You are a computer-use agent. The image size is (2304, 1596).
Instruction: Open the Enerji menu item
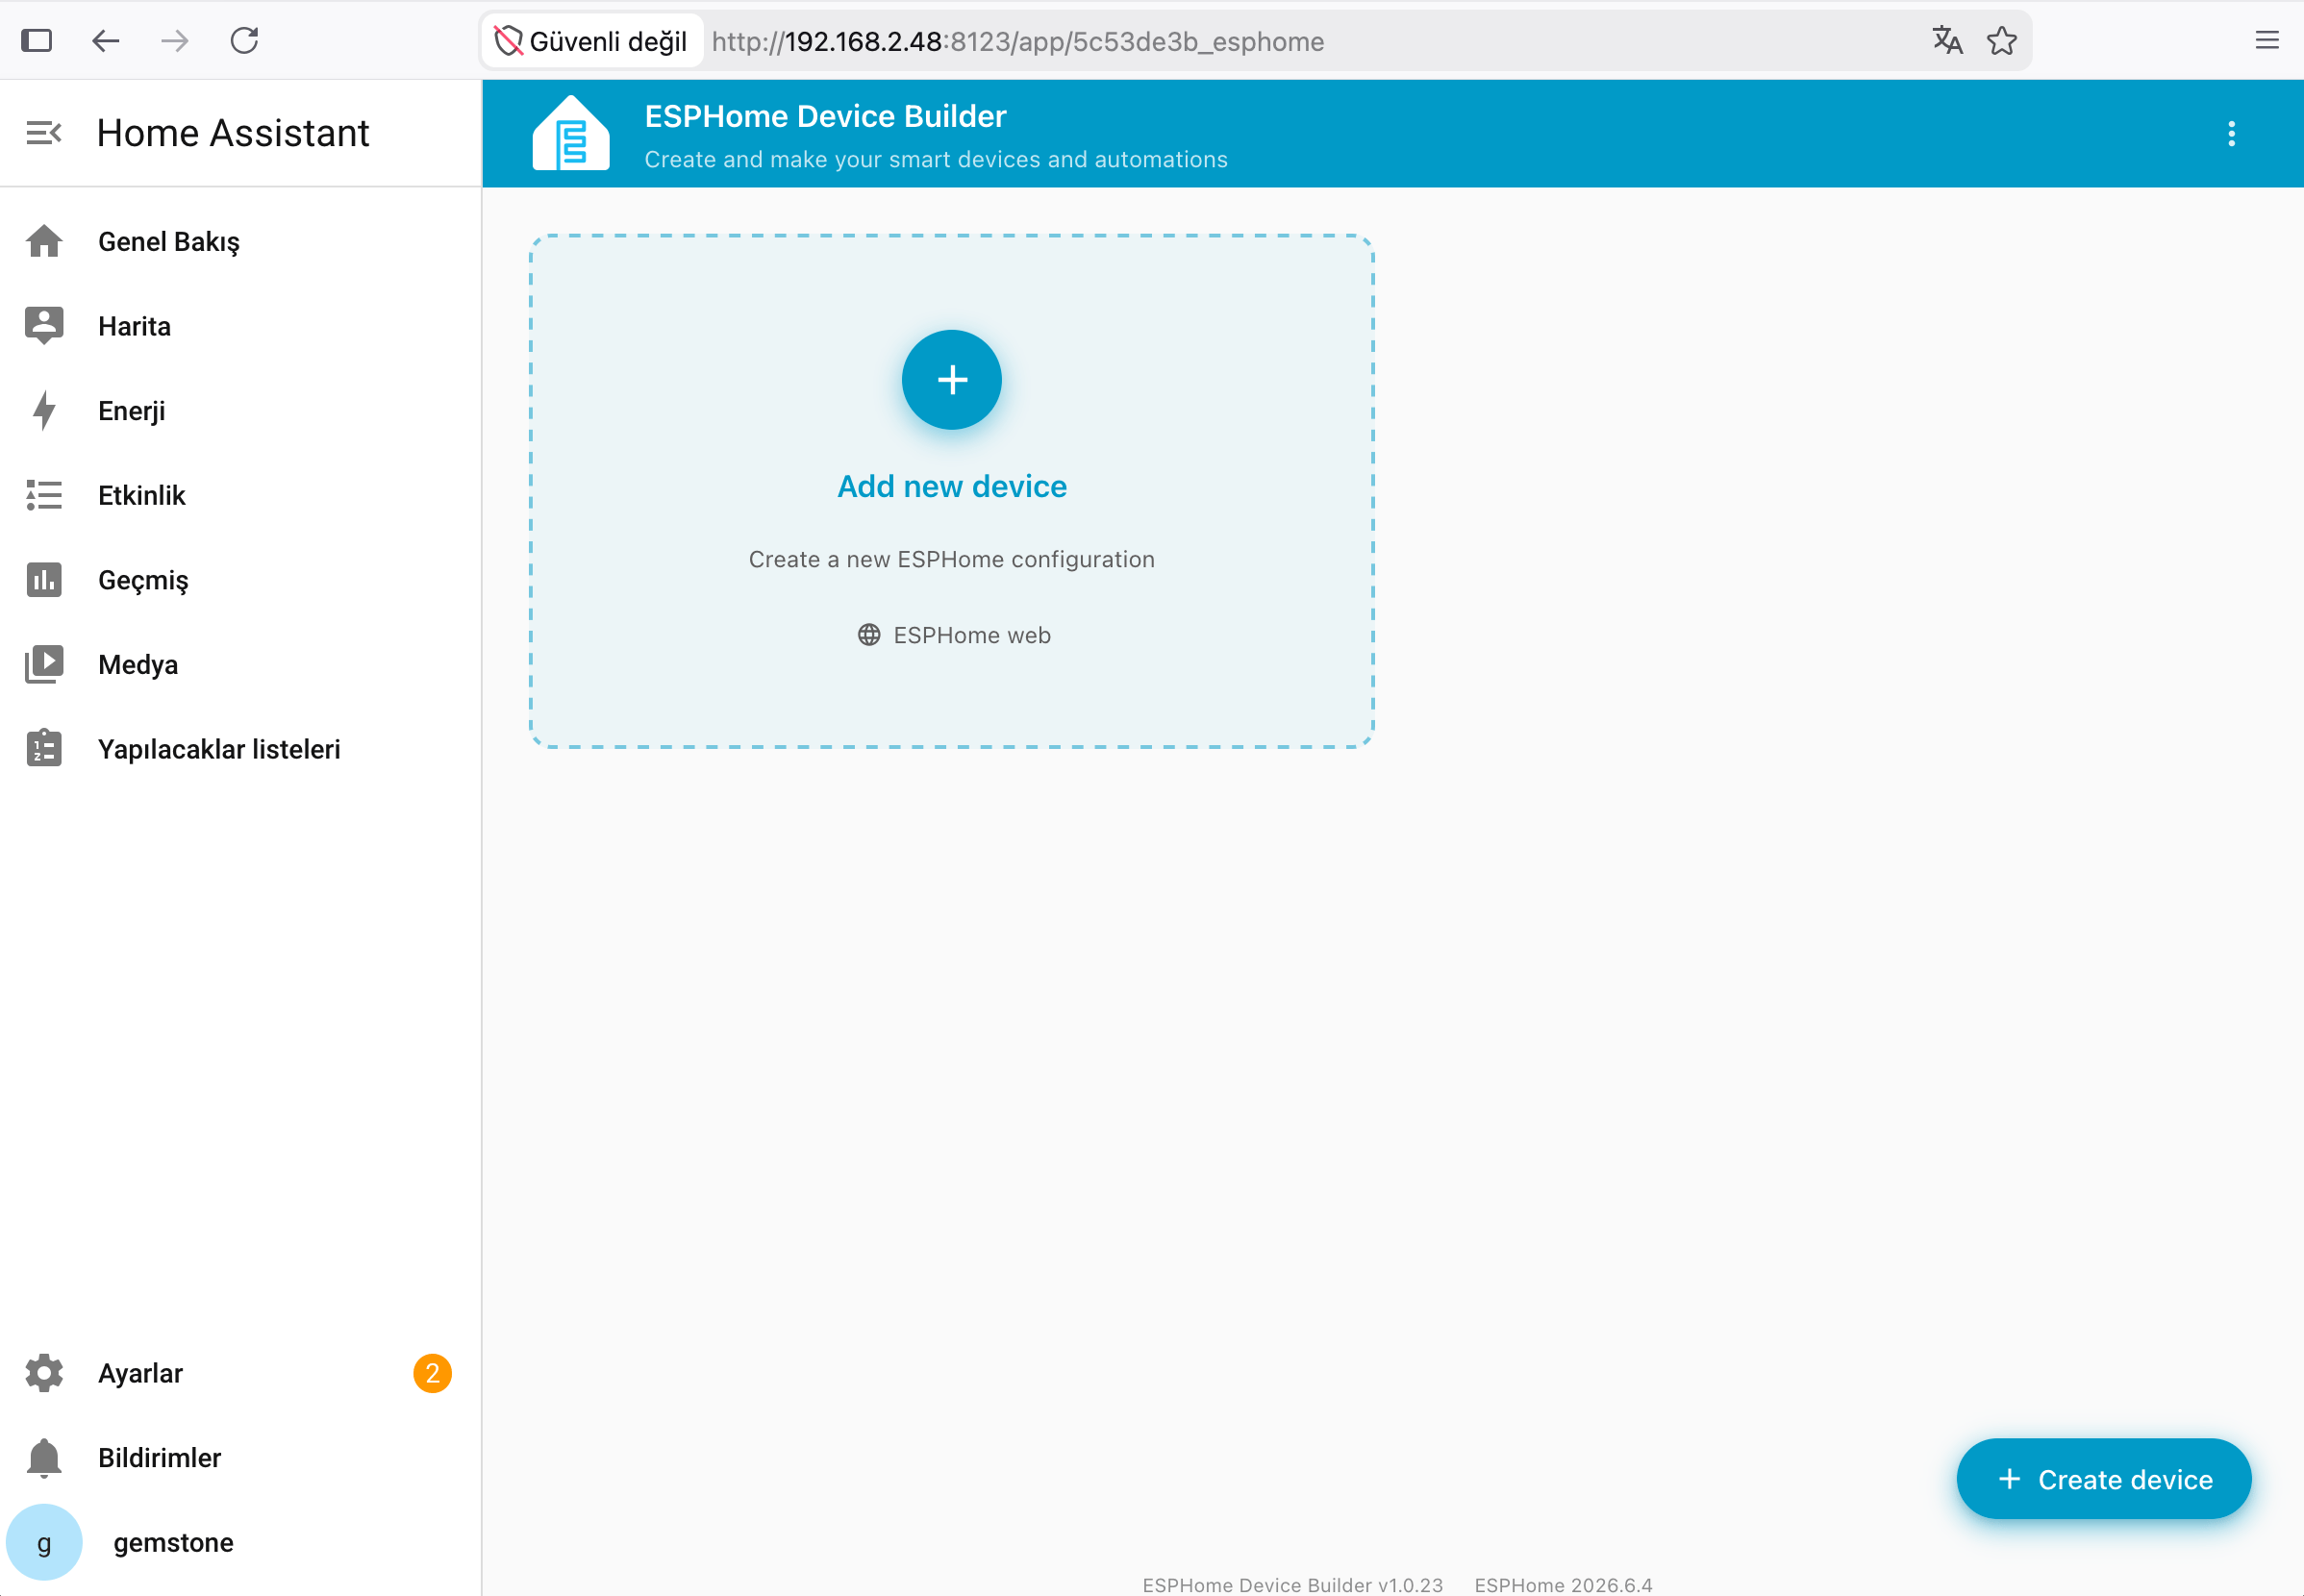pos(240,411)
